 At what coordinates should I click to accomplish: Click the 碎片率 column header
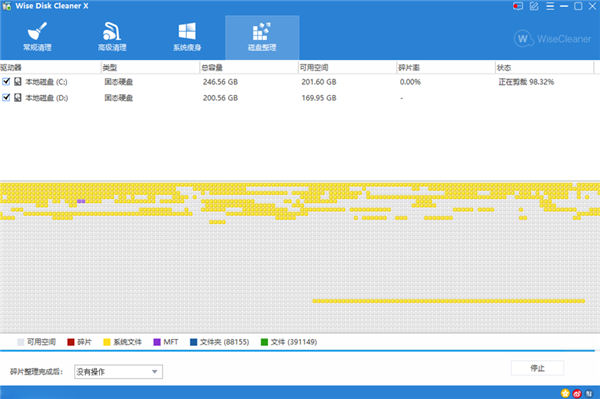(446, 68)
